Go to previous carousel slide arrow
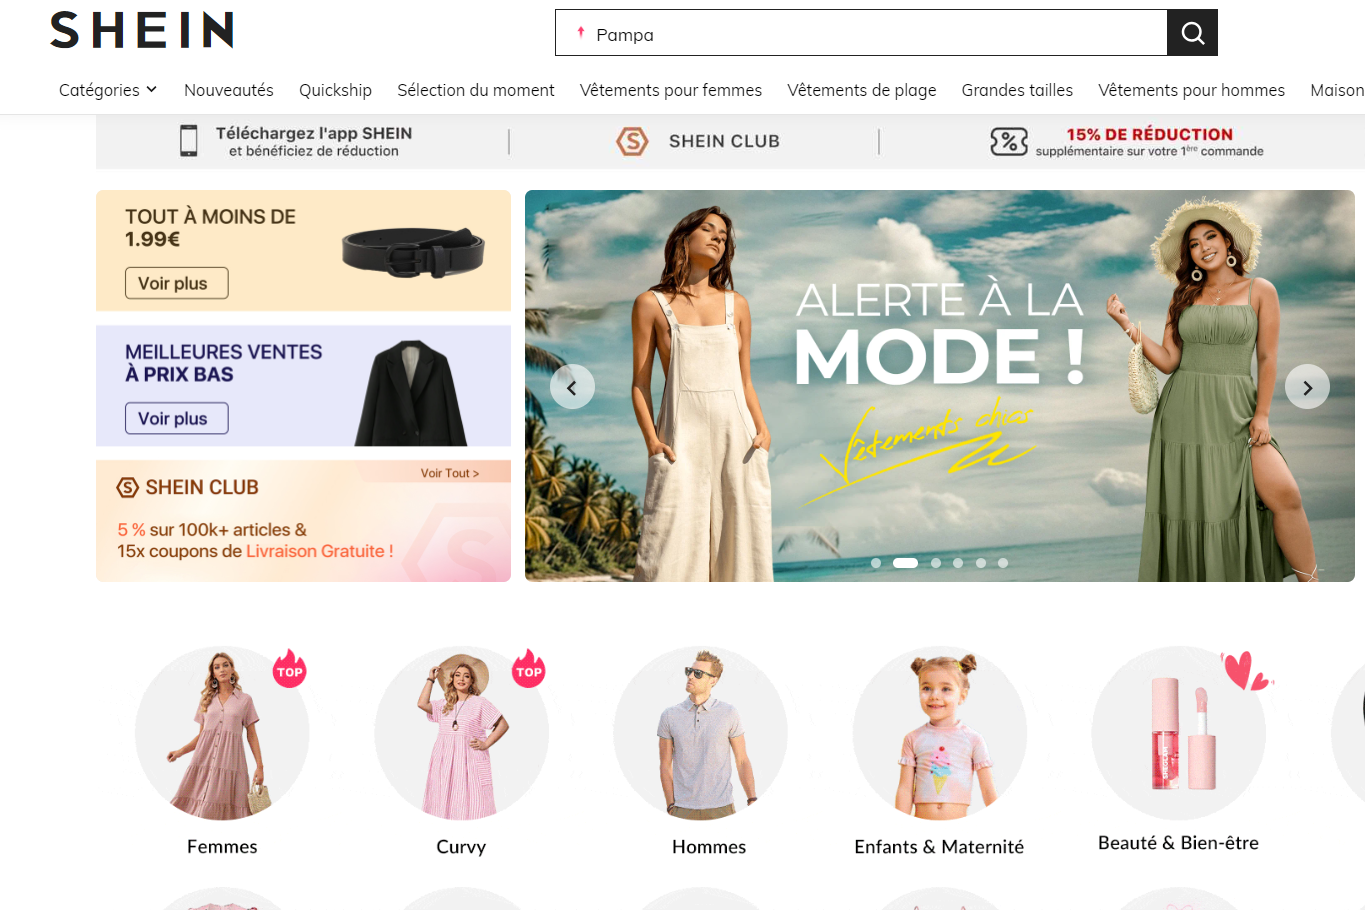Screen dimensions: 1365x910 pyautogui.click(x=572, y=387)
